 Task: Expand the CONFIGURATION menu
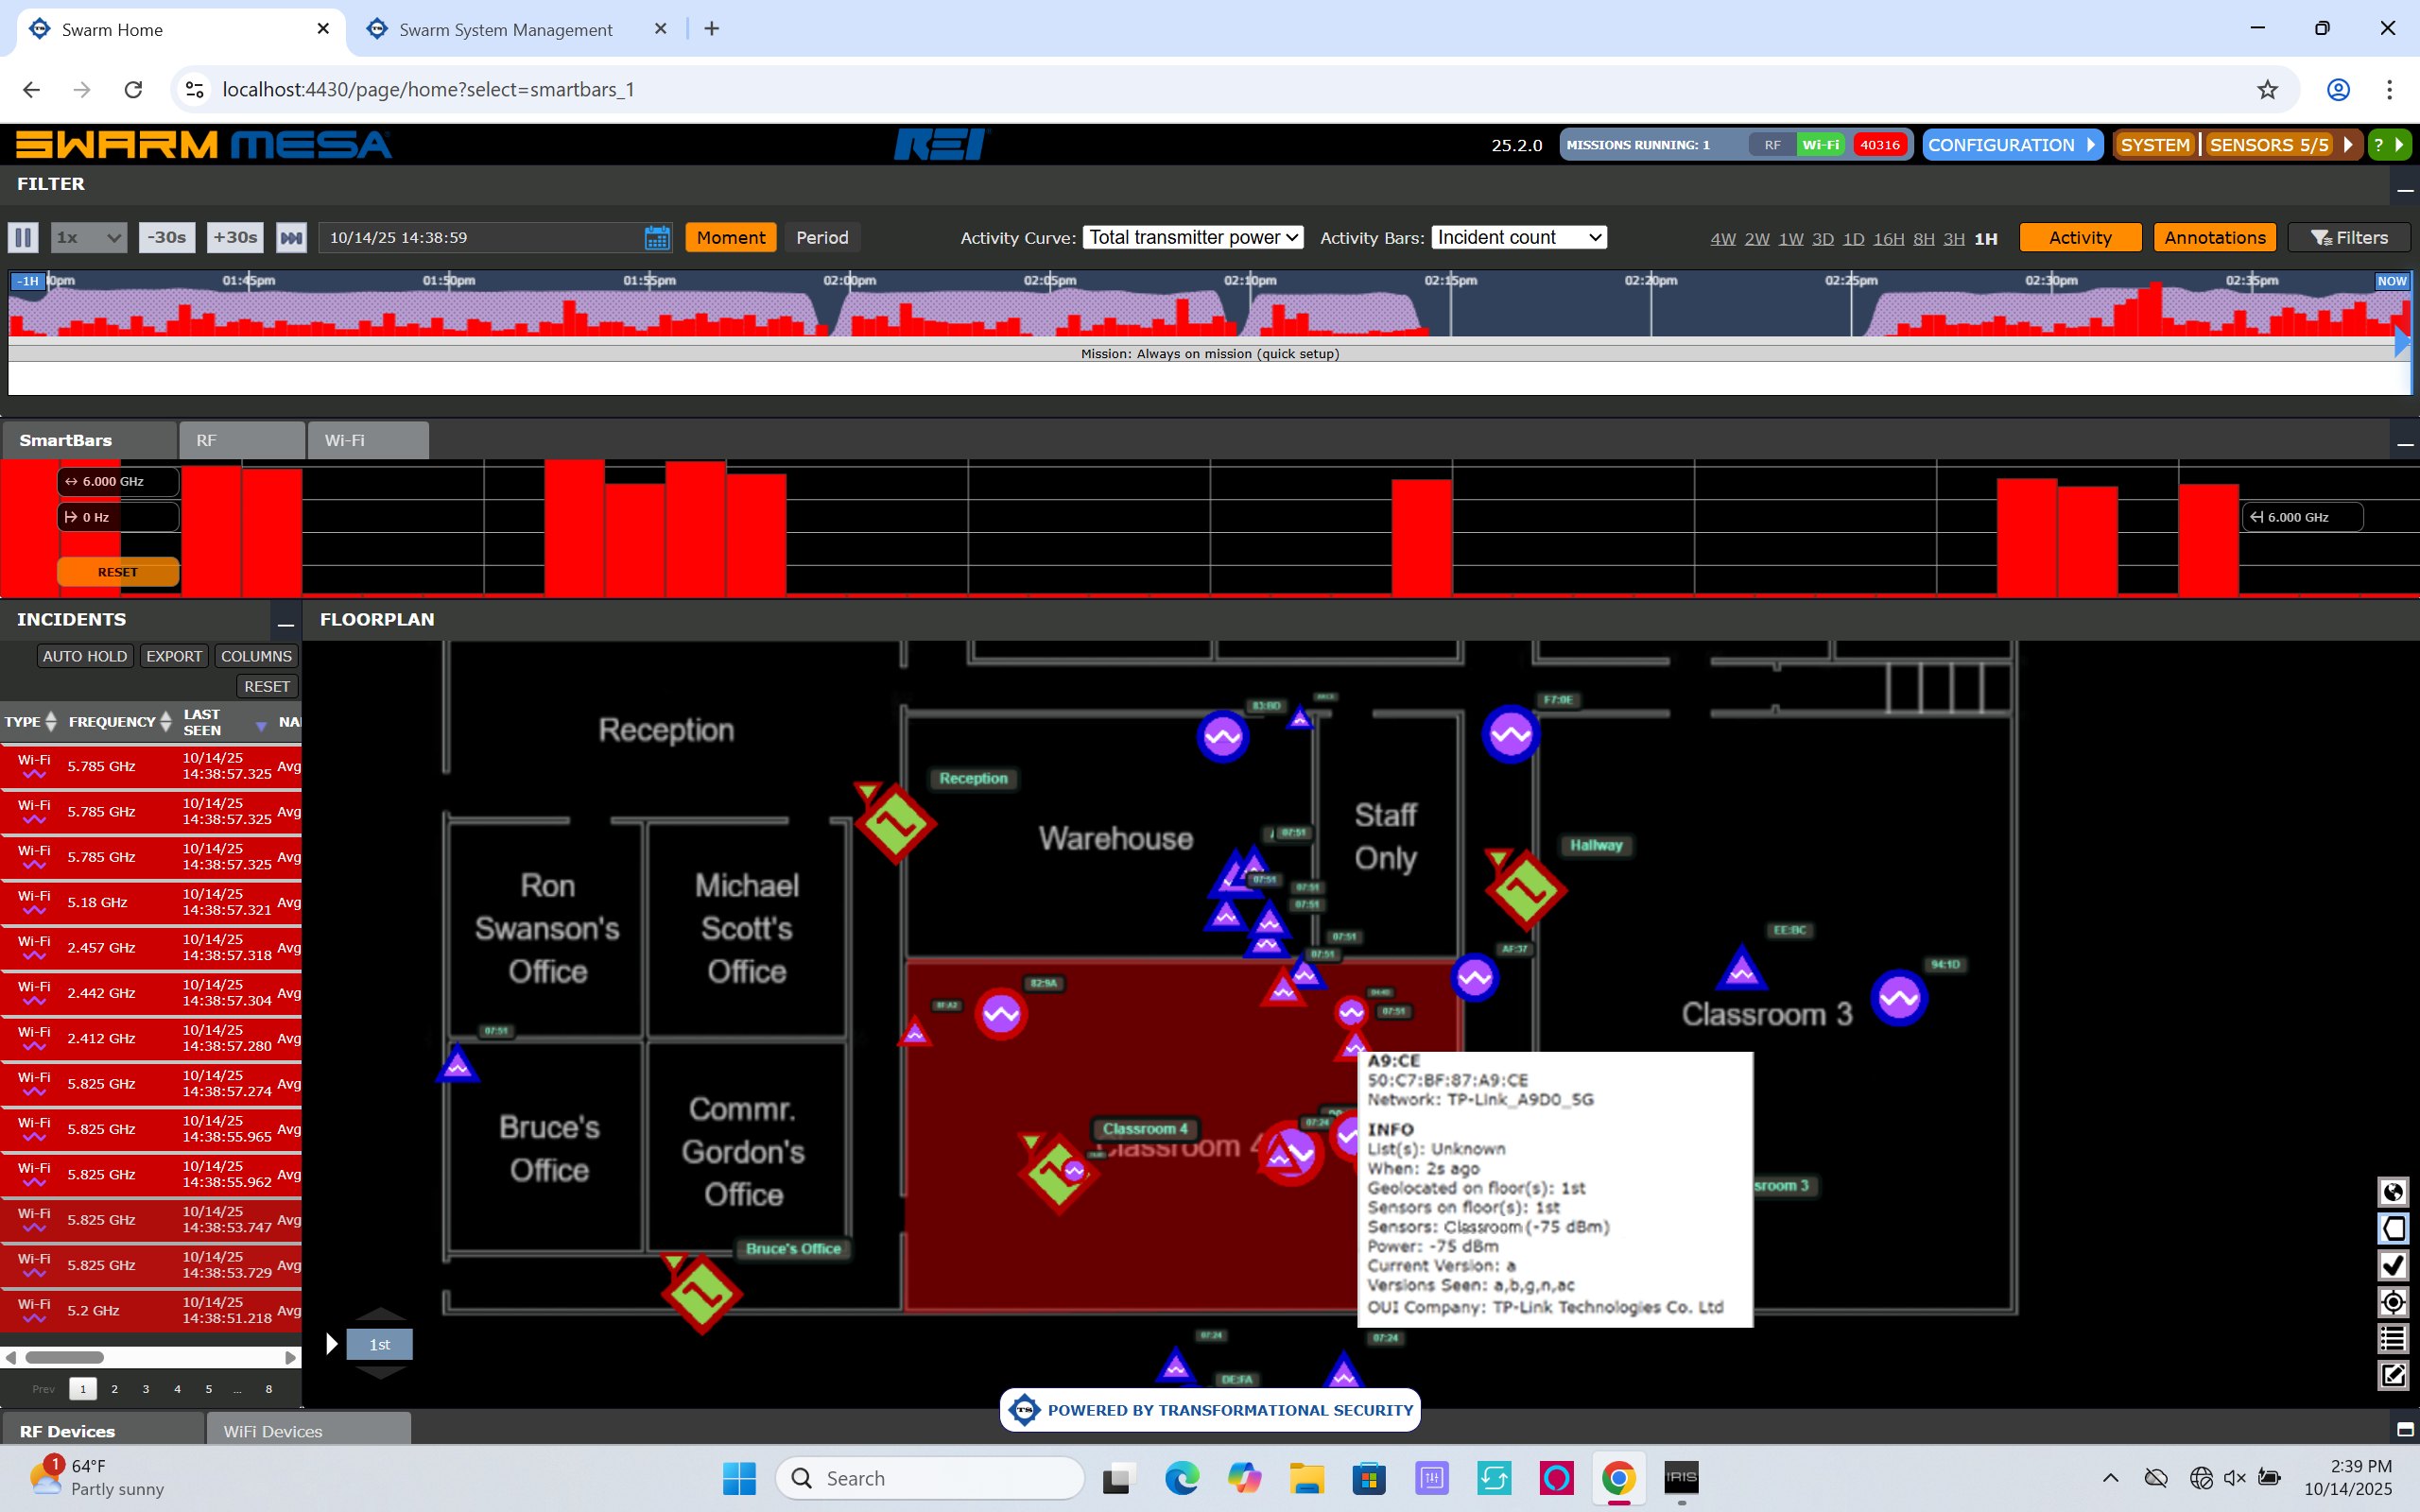tap(2011, 145)
